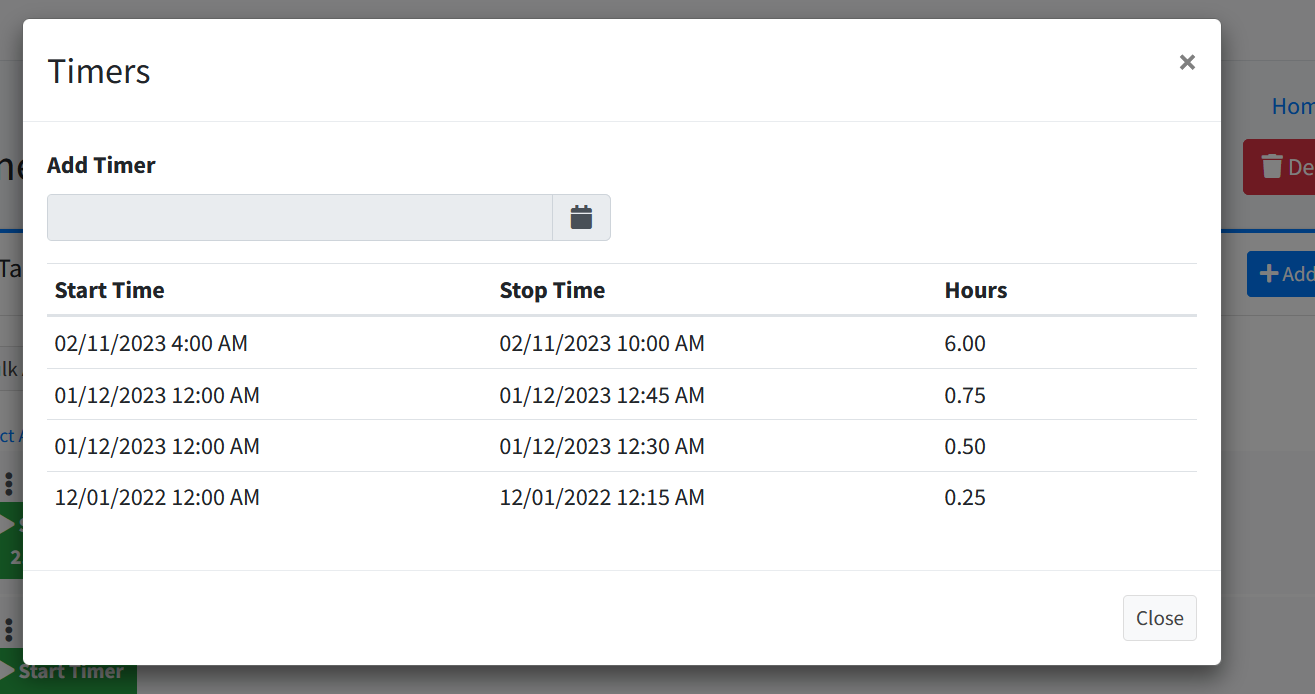This screenshot has height=694, width=1315.
Task: Focus the Add Timer date field
Action: 300,217
